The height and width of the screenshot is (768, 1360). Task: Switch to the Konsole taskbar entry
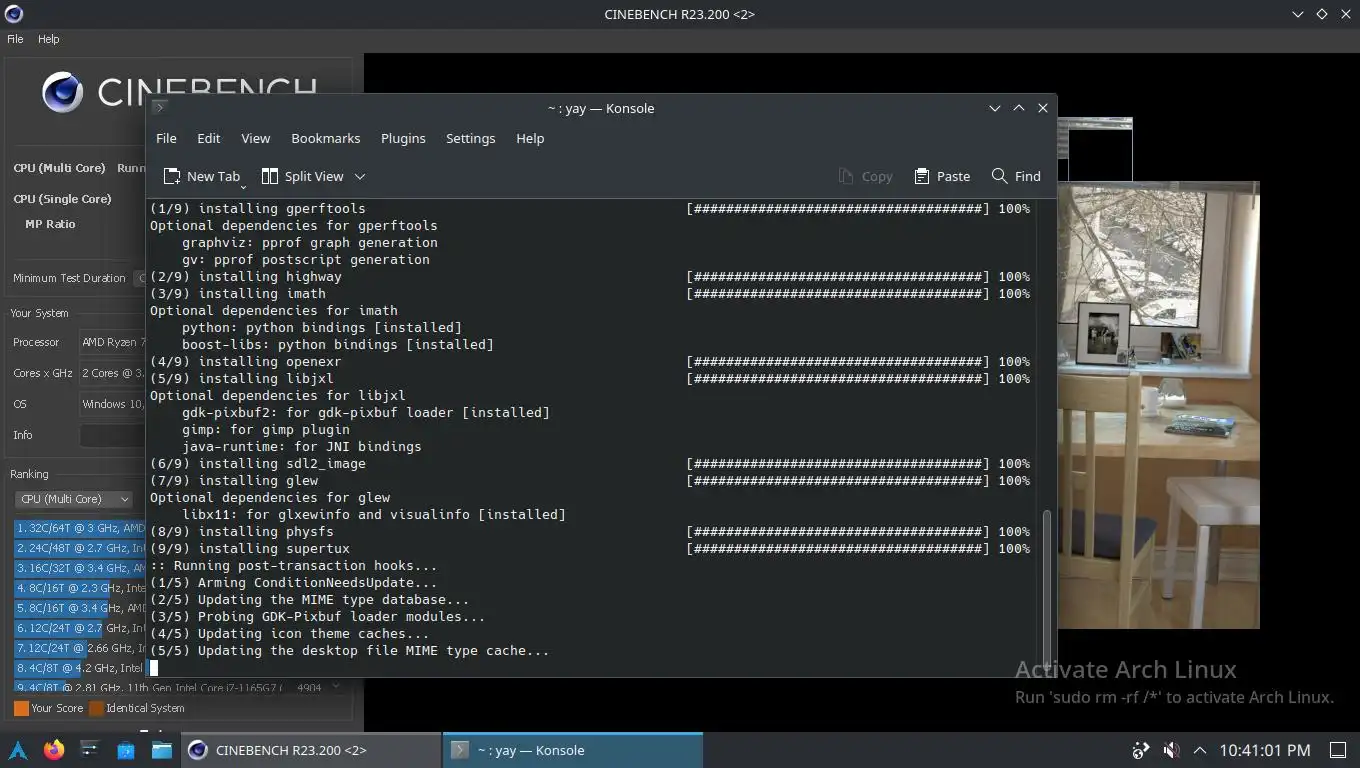coord(572,750)
